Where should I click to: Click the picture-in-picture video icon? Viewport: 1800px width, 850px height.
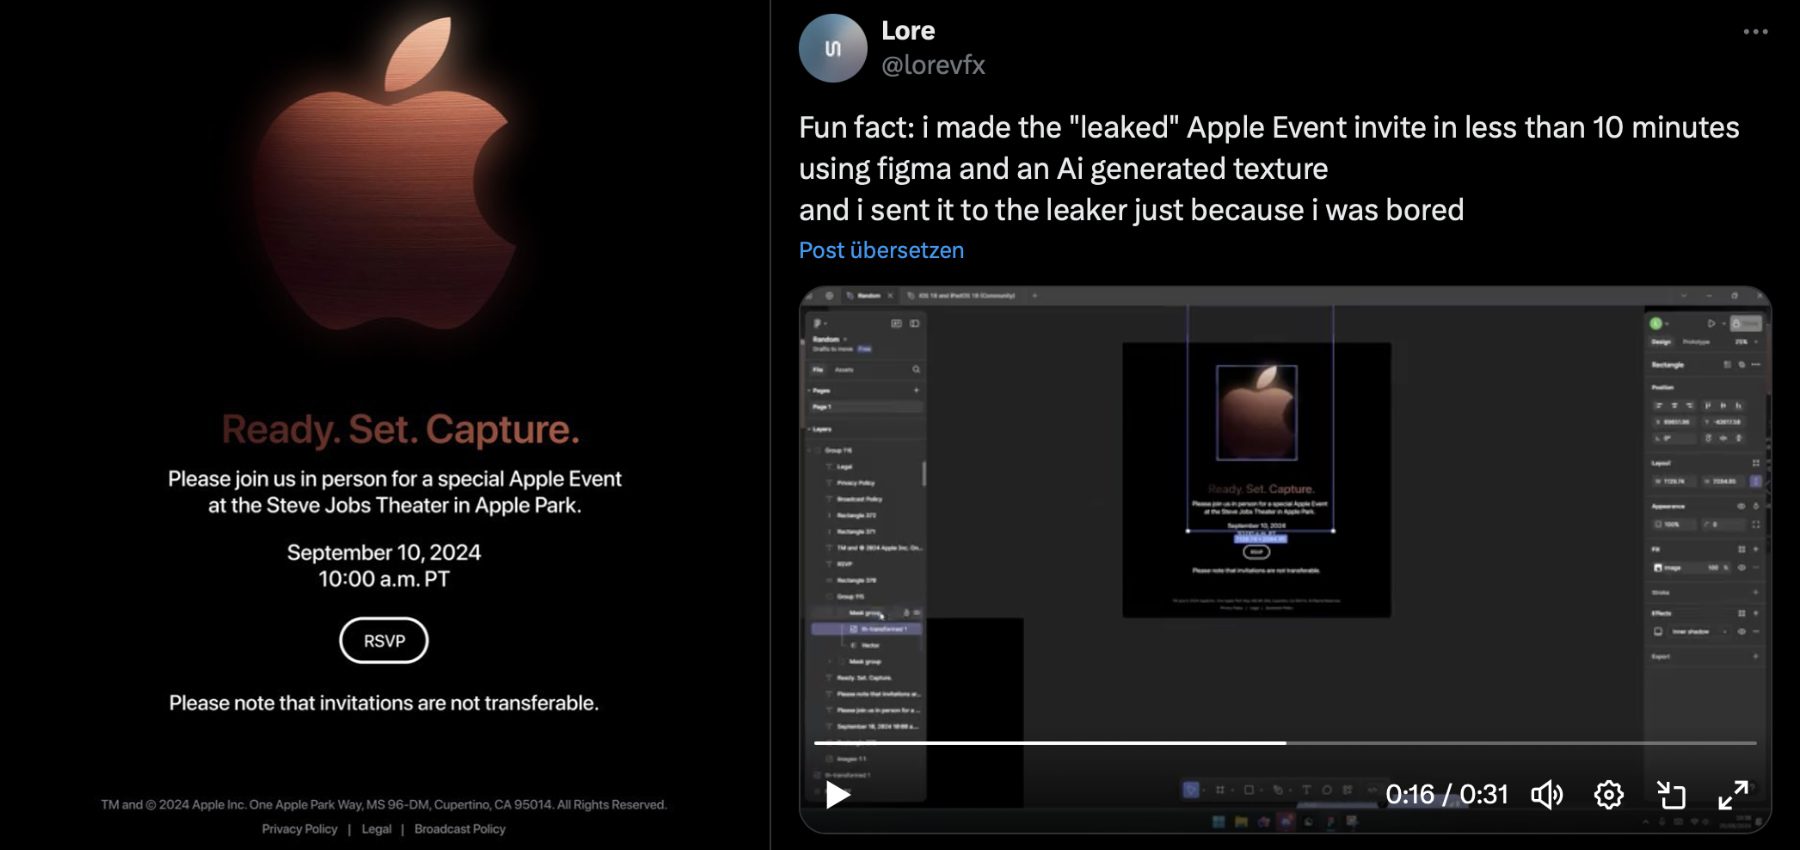coord(1671,795)
